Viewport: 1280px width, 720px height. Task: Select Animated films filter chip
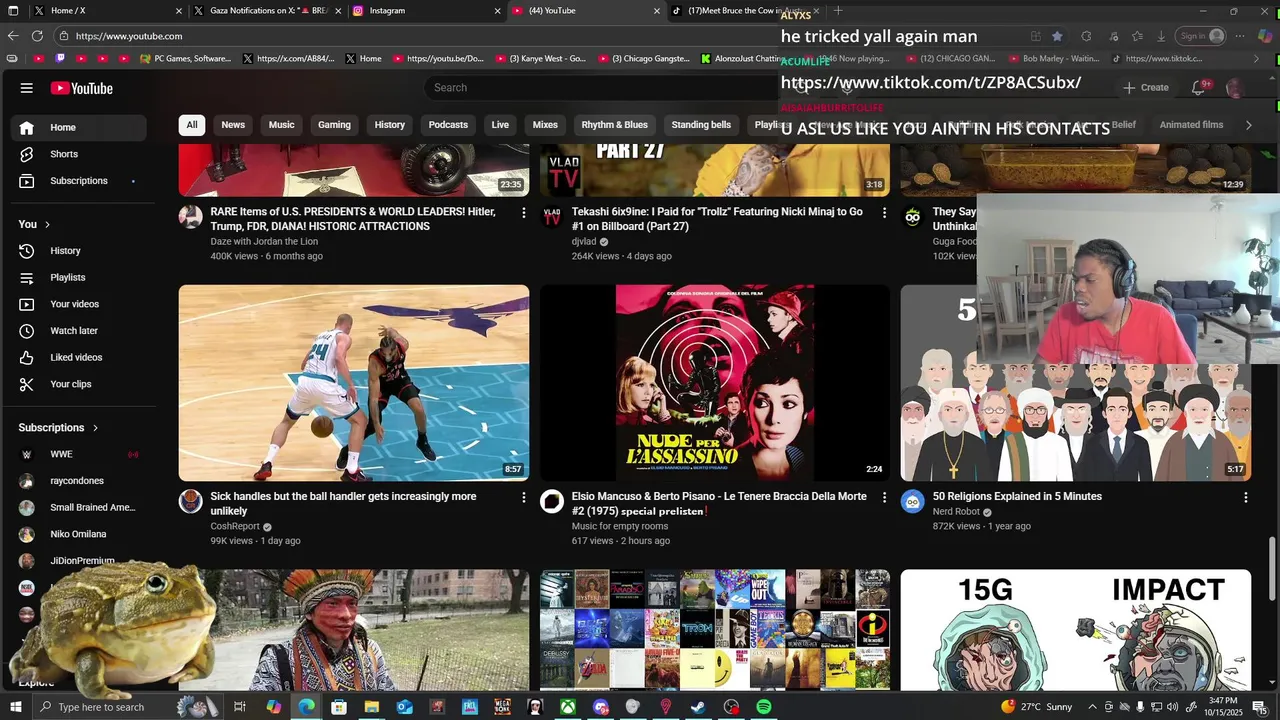(x=1191, y=125)
